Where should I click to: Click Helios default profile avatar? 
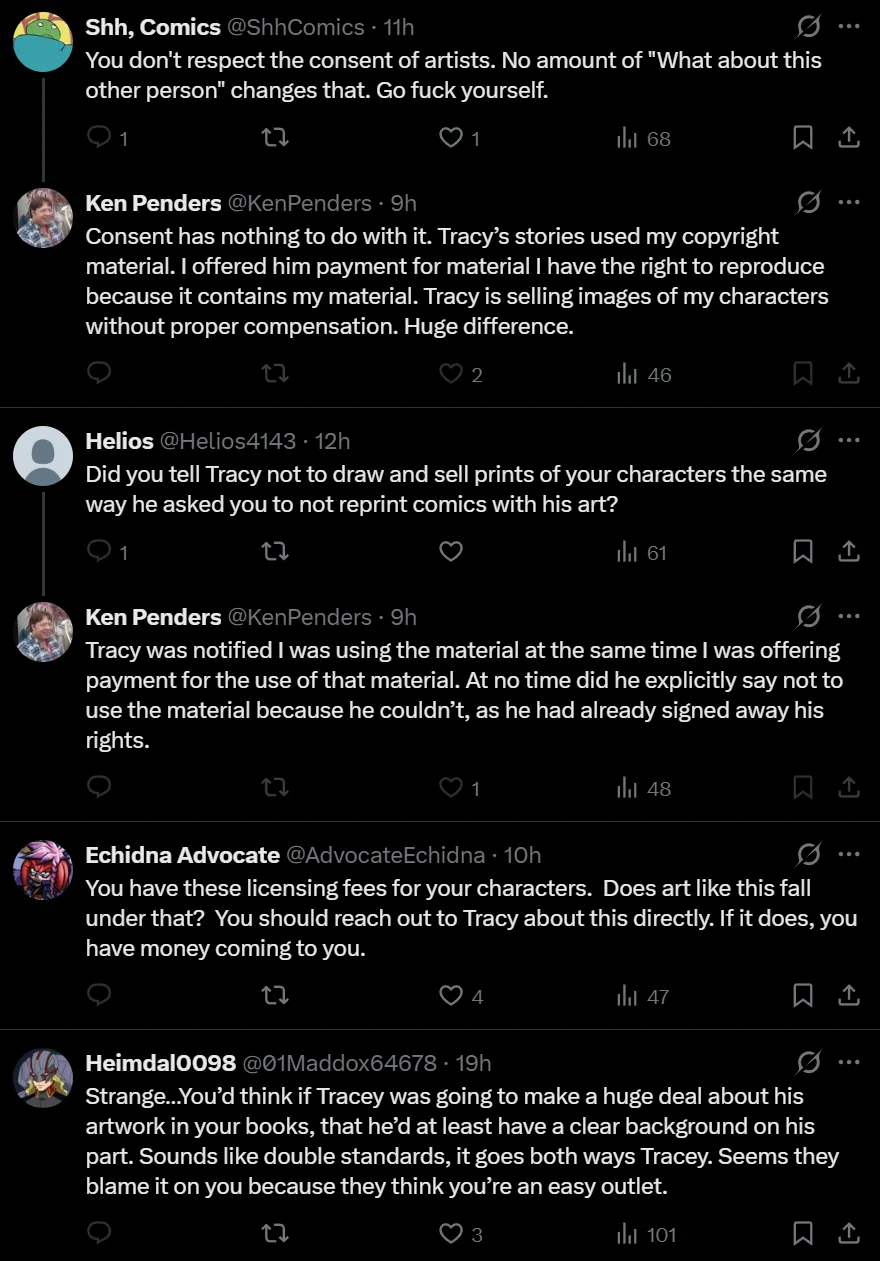[x=43, y=456]
